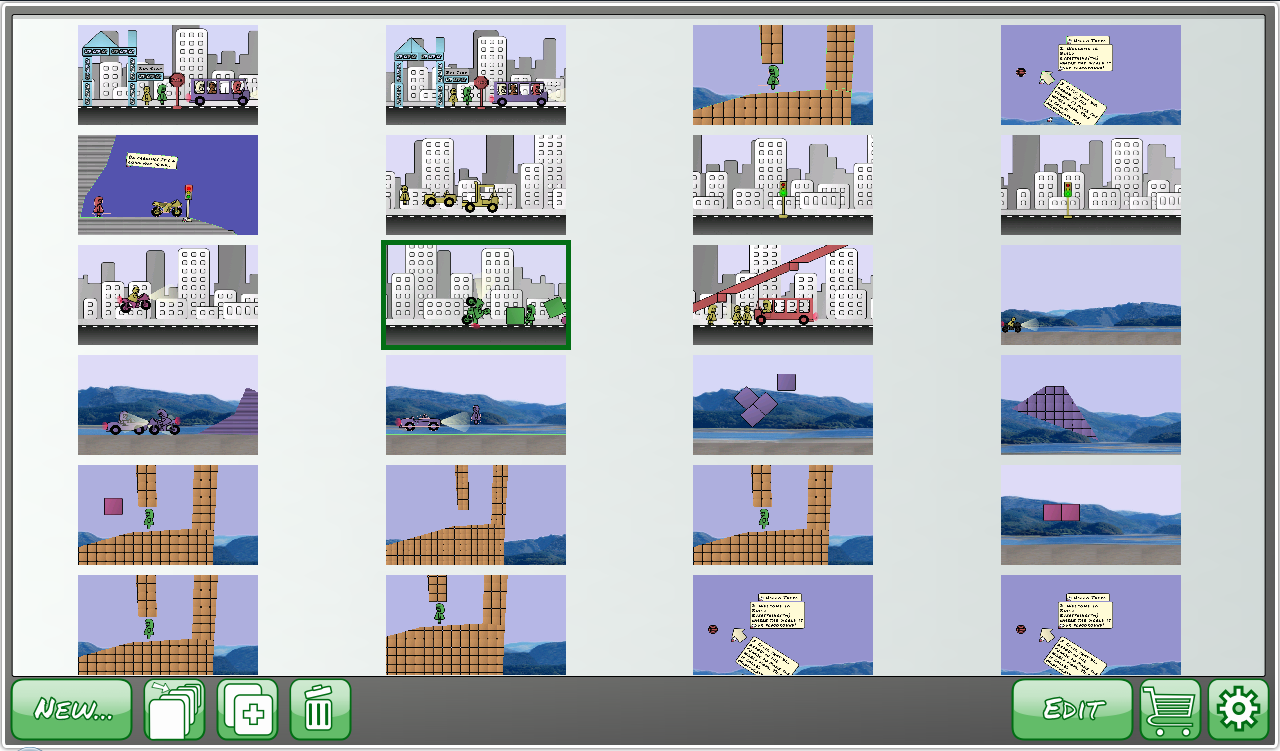Duplicate scene with the plus copy icon

(x=248, y=709)
